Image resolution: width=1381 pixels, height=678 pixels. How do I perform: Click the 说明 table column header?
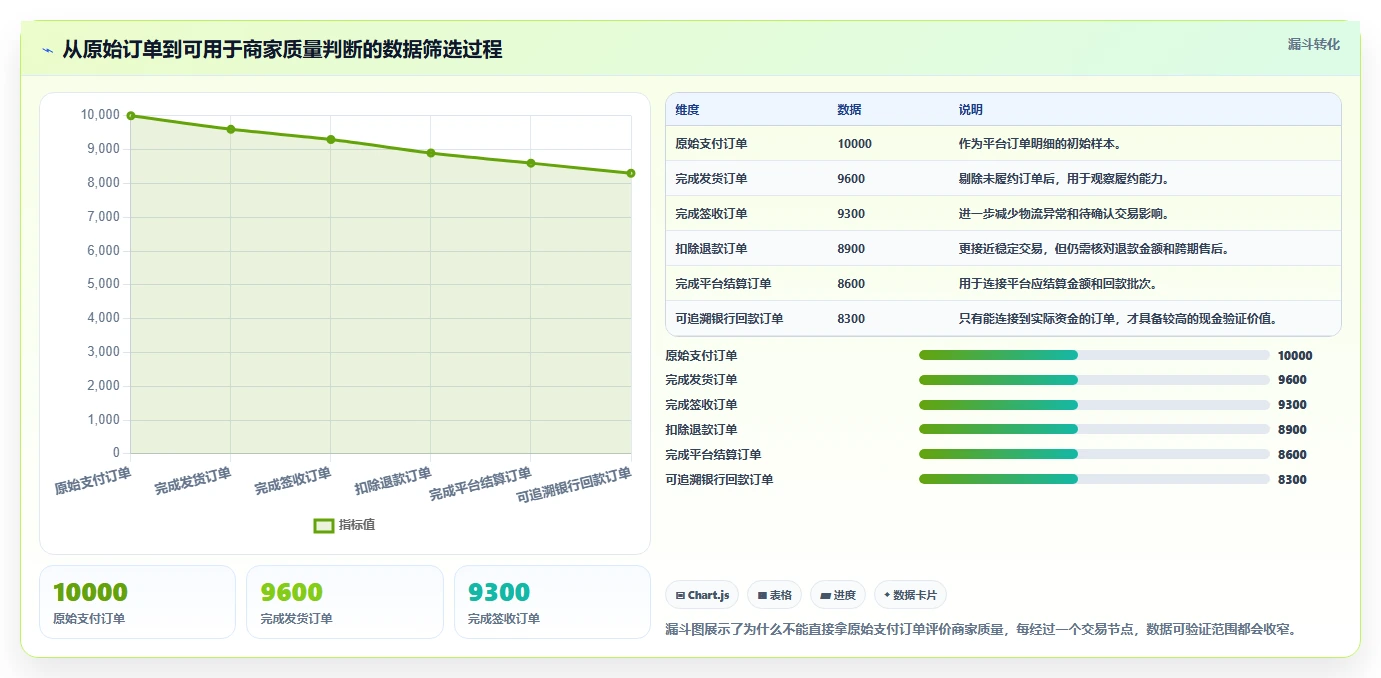[x=971, y=110]
